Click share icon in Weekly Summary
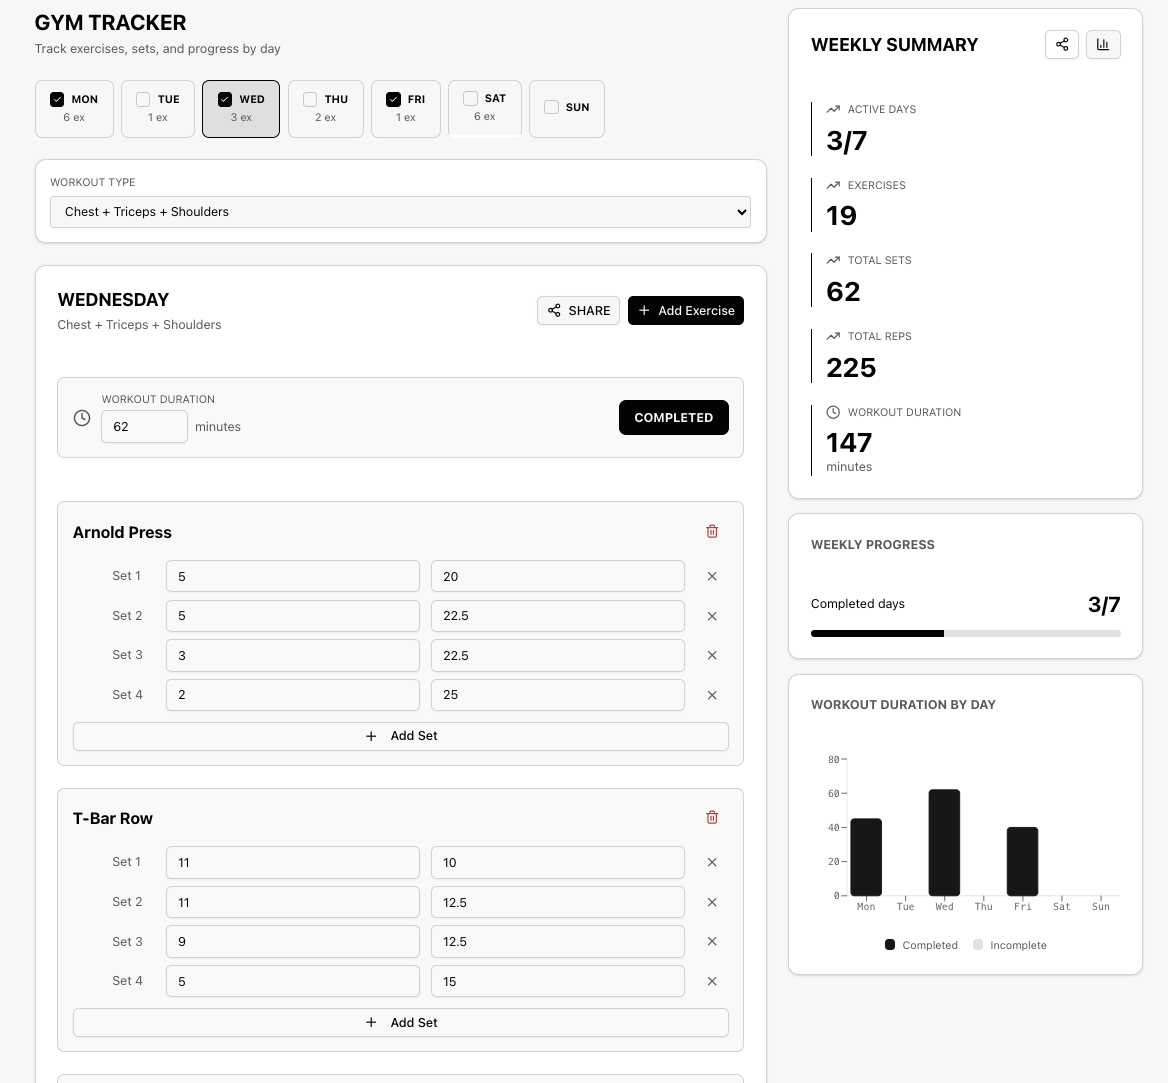Screen dimensions: 1168x1083 click(1062, 45)
